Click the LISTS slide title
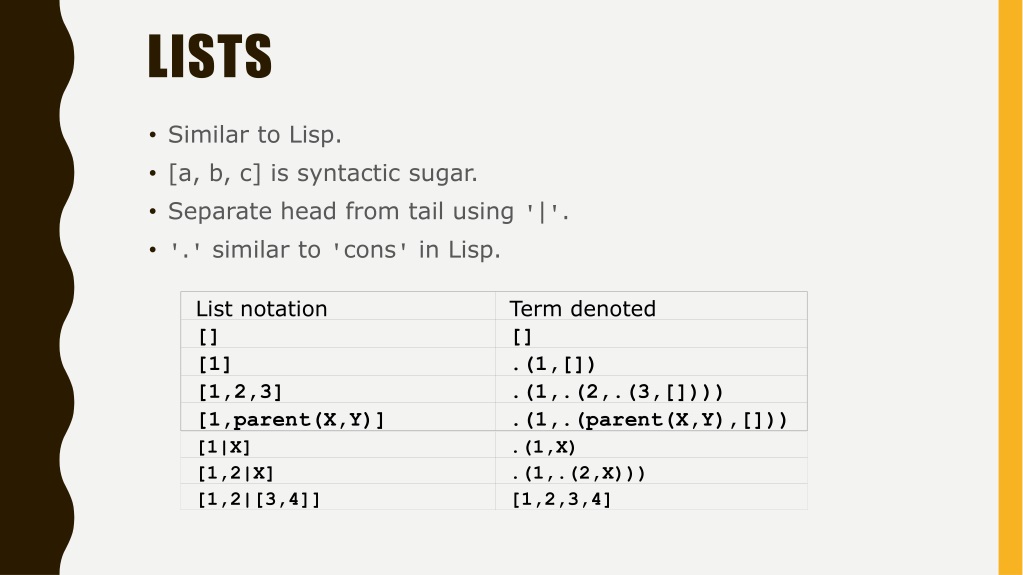 pyautogui.click(x=209, y=56)
